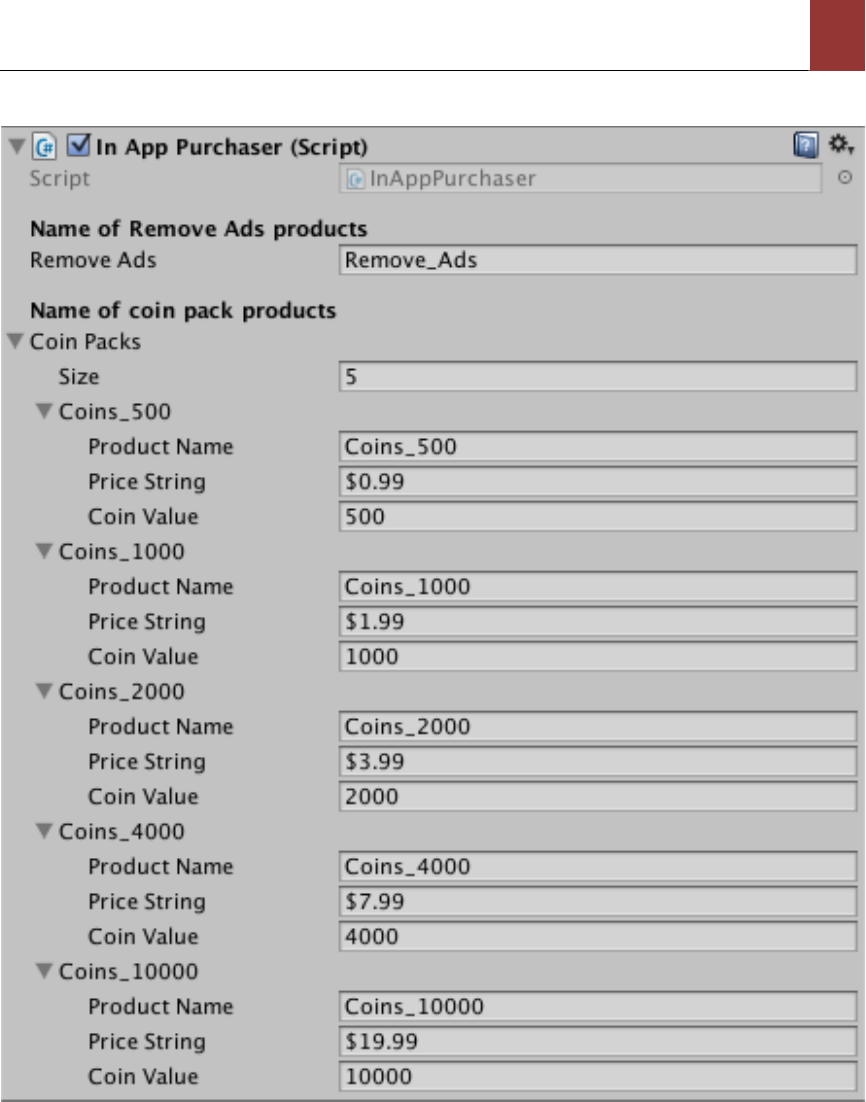This screenshot has height=1102, width=866.
Task: Open the component help reference icon
Action: (806, 147)
